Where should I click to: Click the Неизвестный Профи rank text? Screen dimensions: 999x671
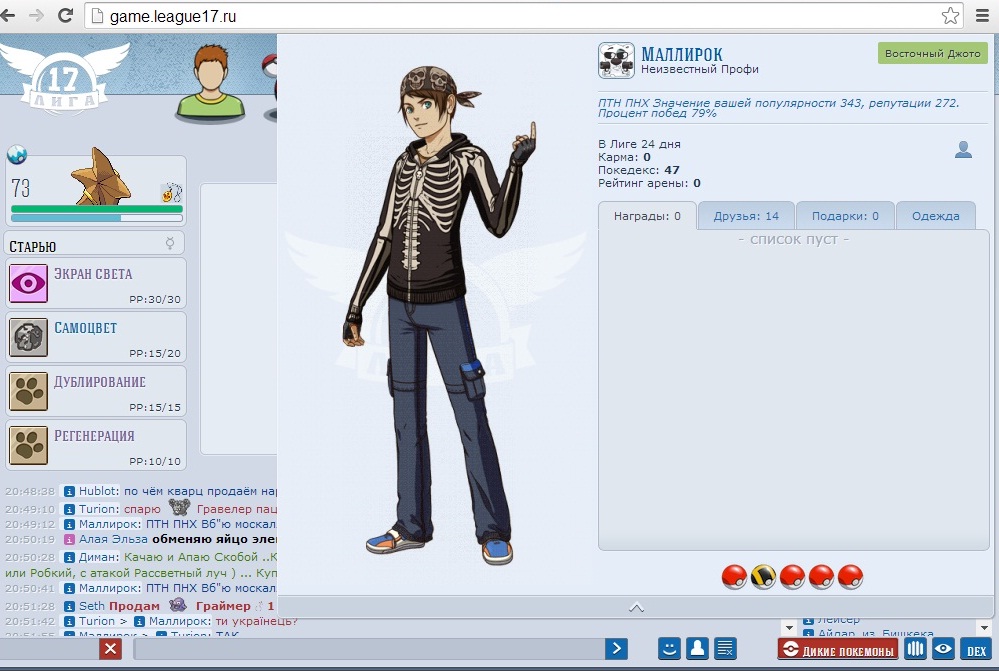(x=700, y=69)
